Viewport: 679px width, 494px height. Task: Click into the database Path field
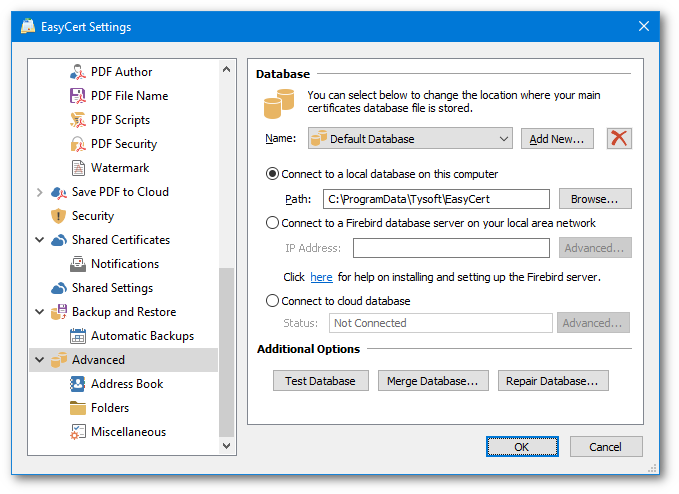436,199
